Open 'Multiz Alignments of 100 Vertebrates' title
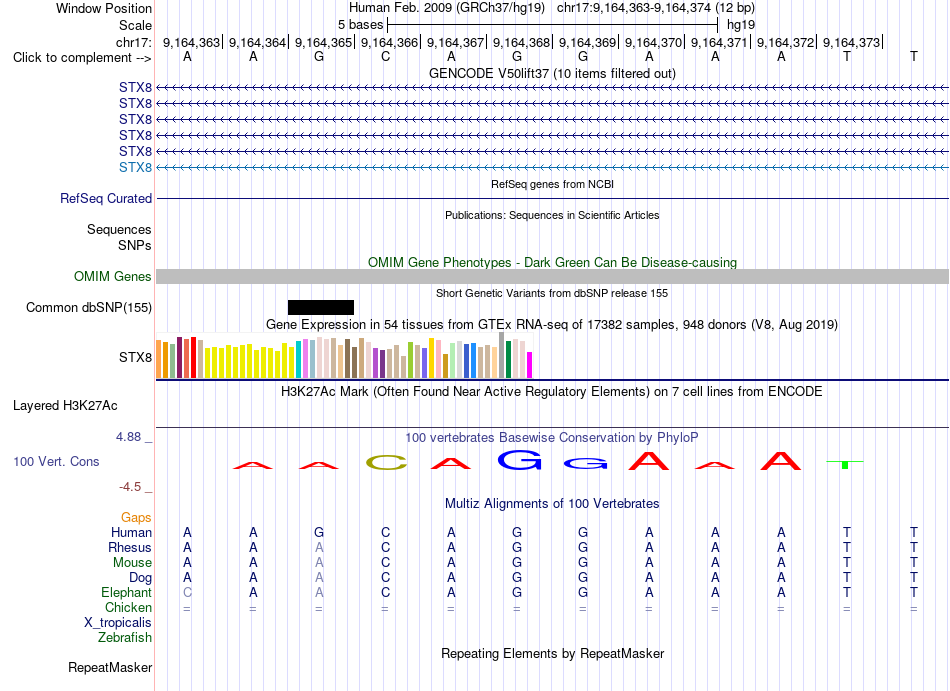Screen dimensions: 950x691 [x=552, y=503]
